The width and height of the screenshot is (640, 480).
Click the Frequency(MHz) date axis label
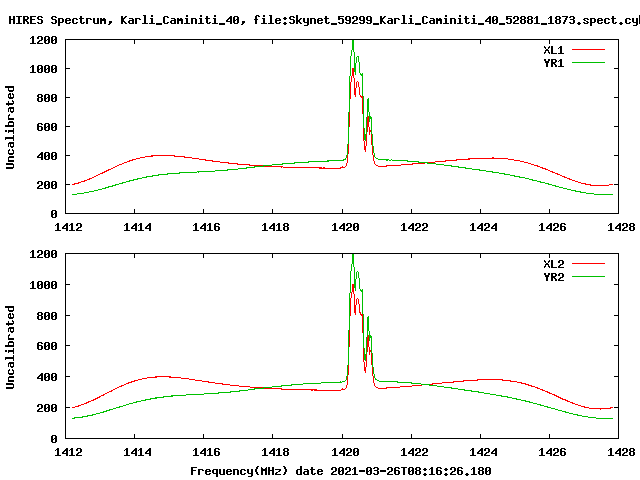tap(341, 471)
